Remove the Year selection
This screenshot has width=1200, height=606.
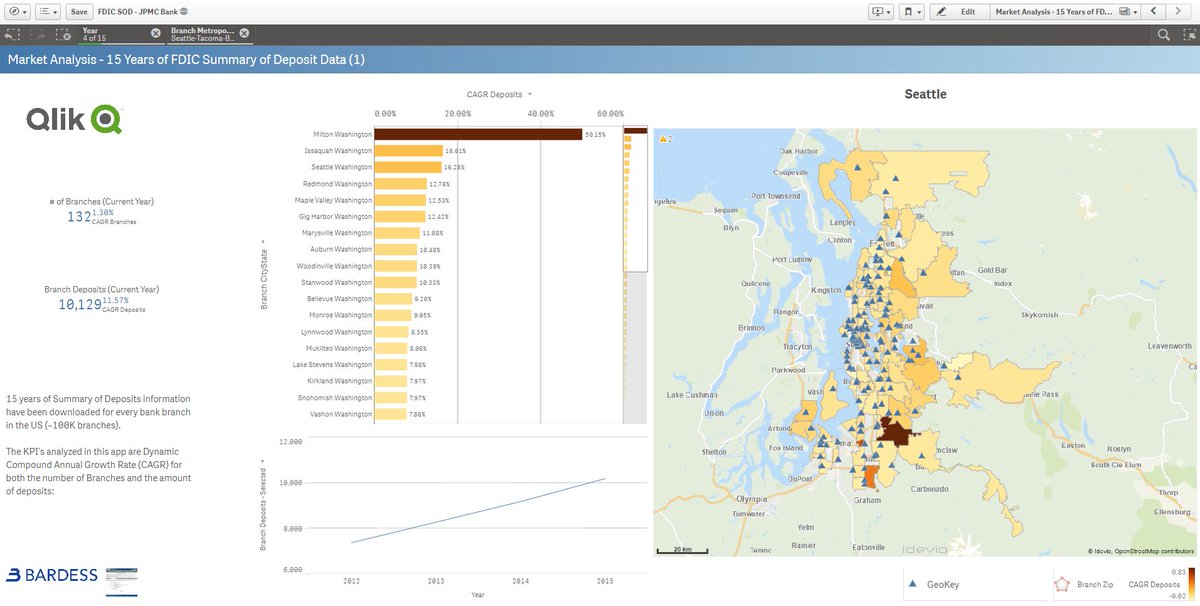[155, 33]
